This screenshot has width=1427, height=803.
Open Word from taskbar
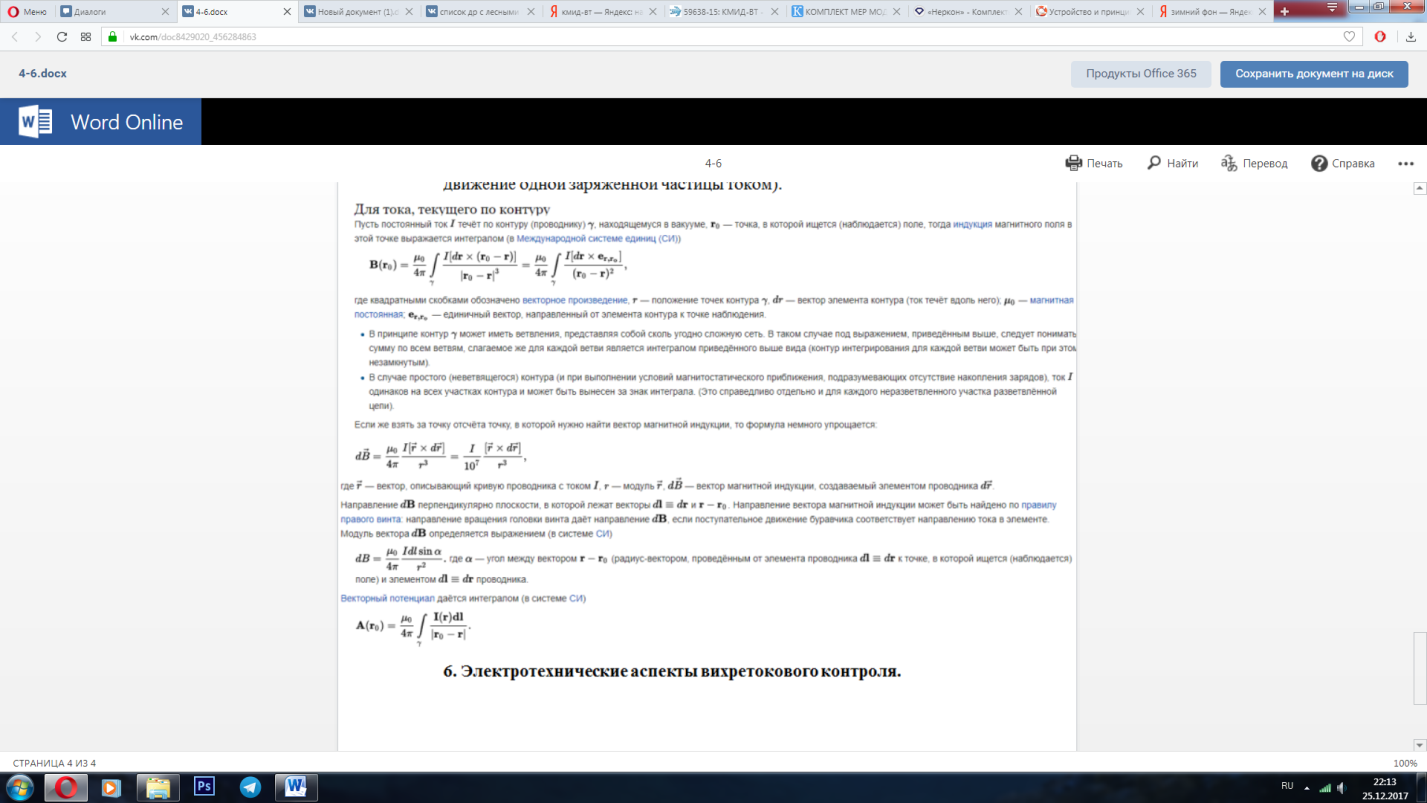[296, 787]
